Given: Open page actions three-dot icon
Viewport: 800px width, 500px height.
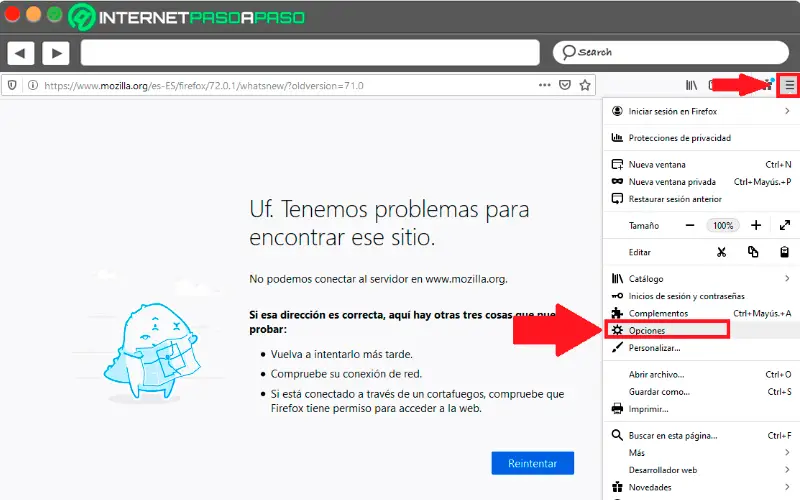Looking at the screenshot, I should point(544,85).
